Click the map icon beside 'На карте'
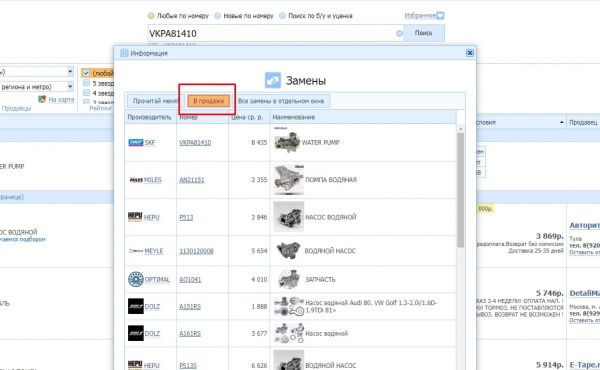The height and width of the screenshot is (370, 600). coord(42,99)
